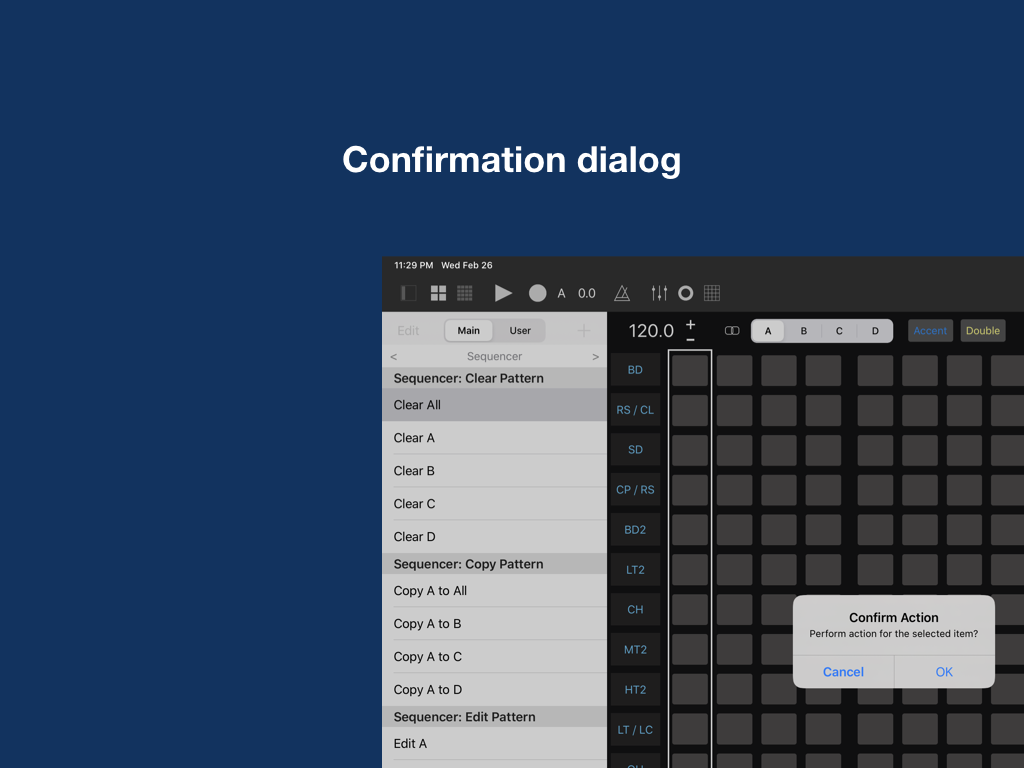Image resolution: width=1024 pixels, height=768 pixels.
Task: Toggle the sidebar panel icon
Action: (x=408, y=293)
